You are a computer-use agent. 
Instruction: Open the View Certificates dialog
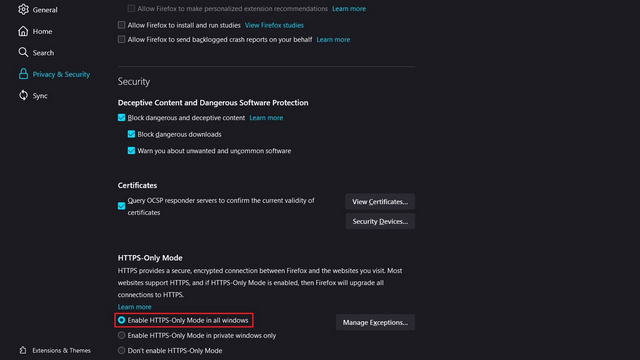(x=380, y=202)
